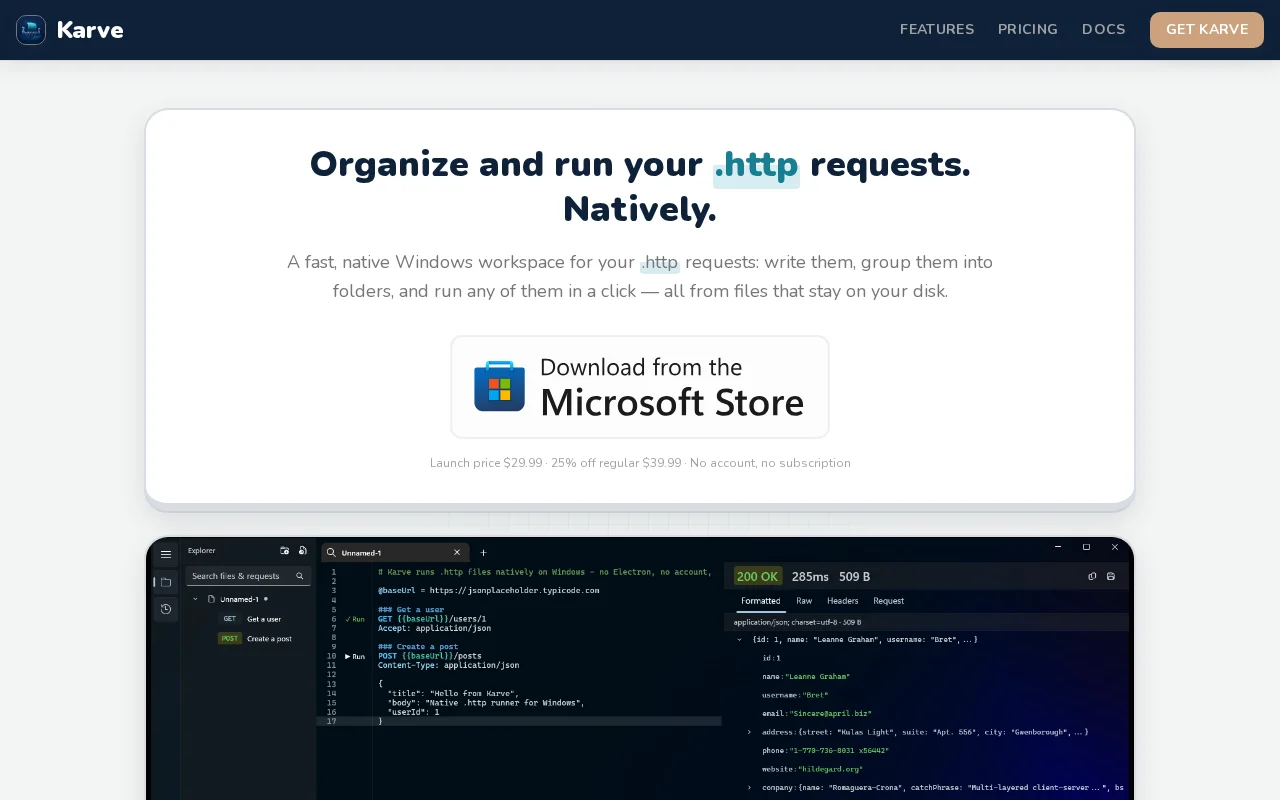This screenshot has width=1280, height=800.
Task: Switch to the Request response tab
Action: pos(889,601)
